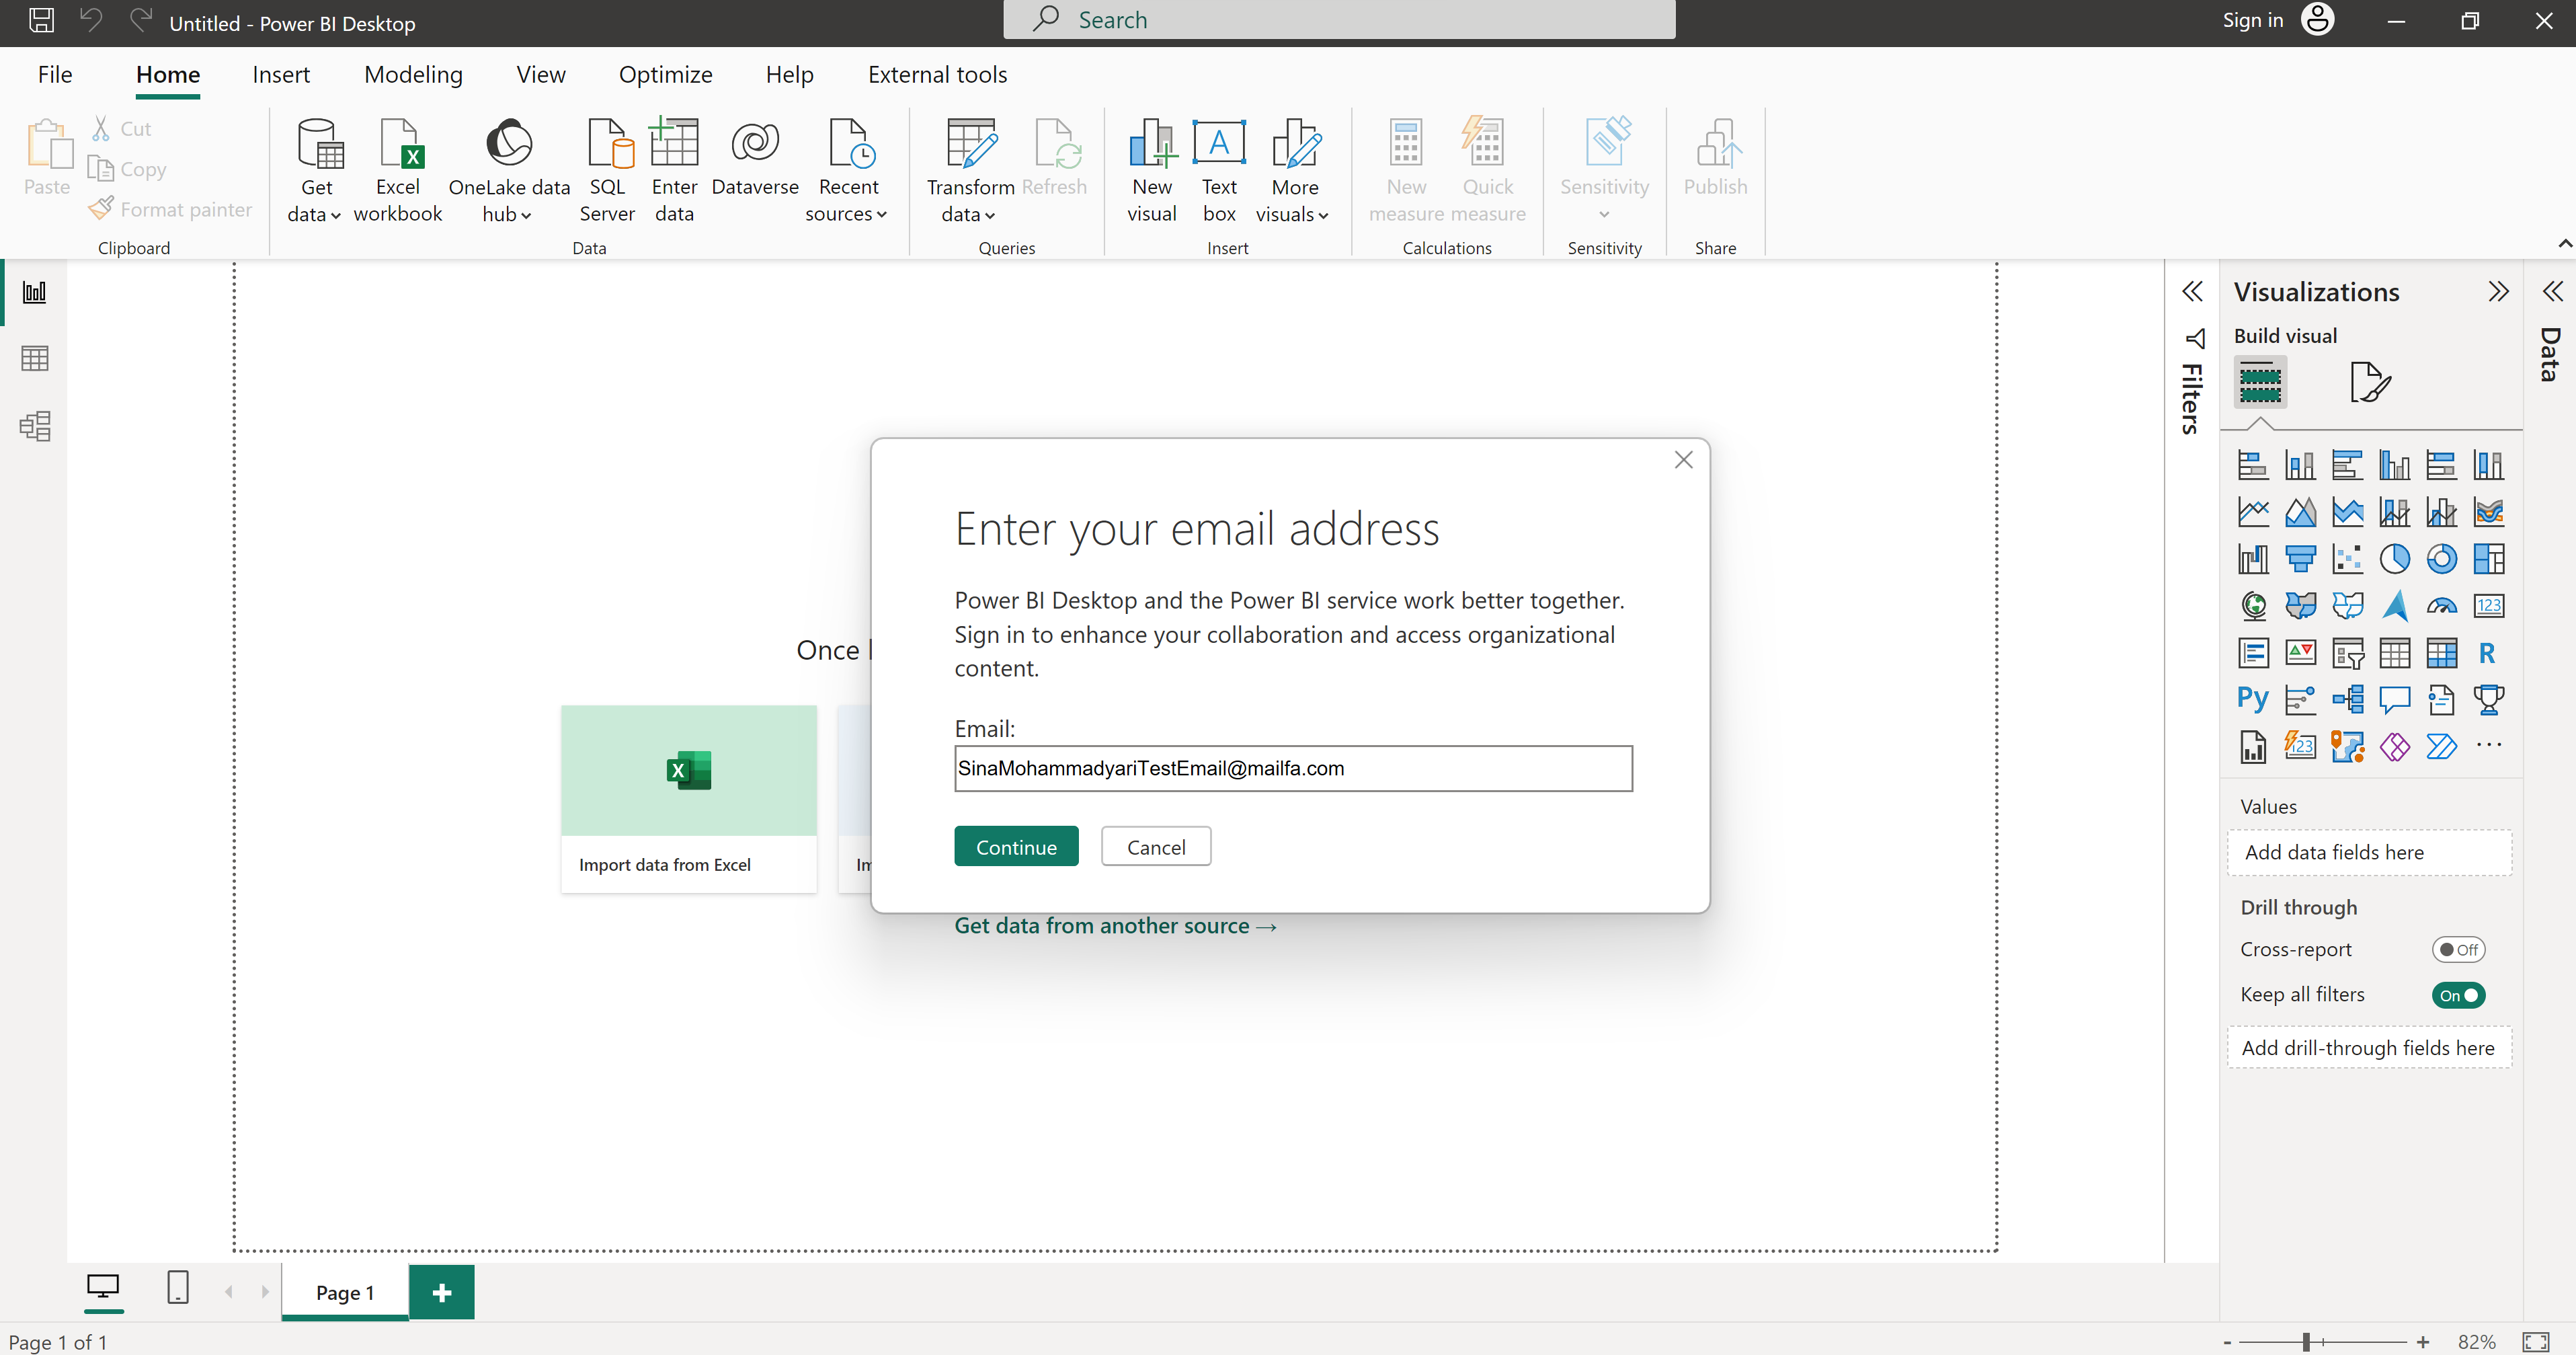Screen dimensions: 2576x1355
Task: Select the Line chart visual icon
Action: (2249, 511)
